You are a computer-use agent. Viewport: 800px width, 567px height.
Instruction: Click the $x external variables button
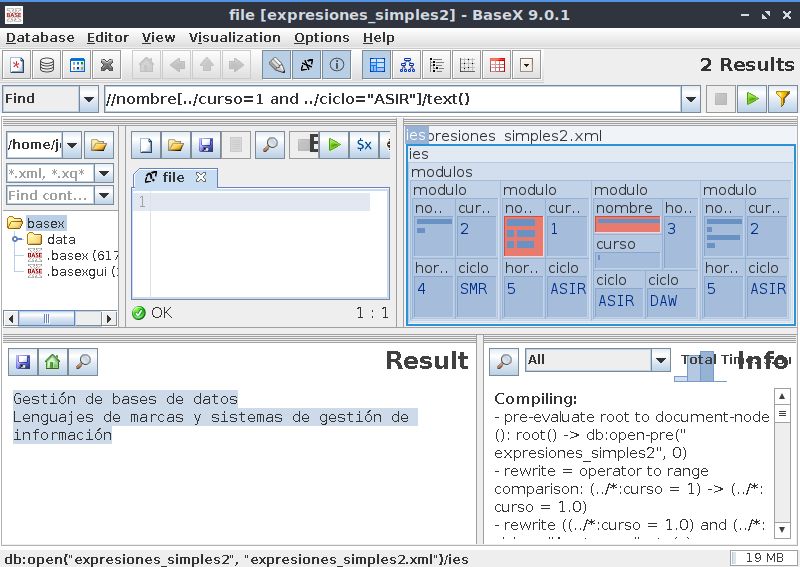tap(364, 145)
